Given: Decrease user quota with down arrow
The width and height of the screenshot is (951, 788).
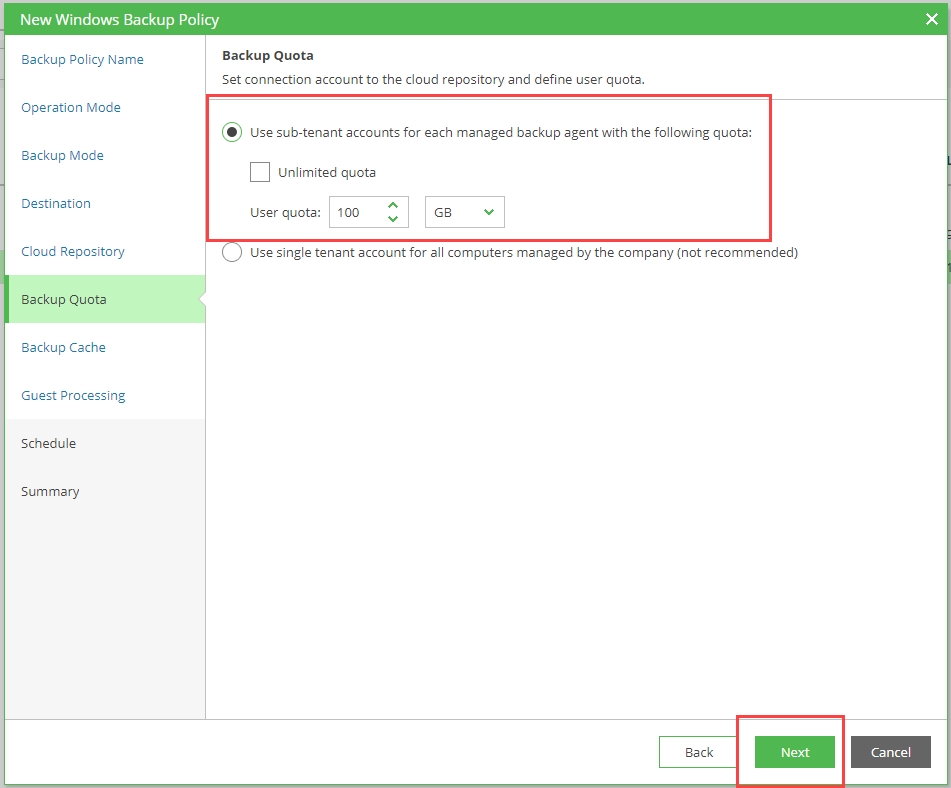Looking at the screenshot, I should [393, 219].
